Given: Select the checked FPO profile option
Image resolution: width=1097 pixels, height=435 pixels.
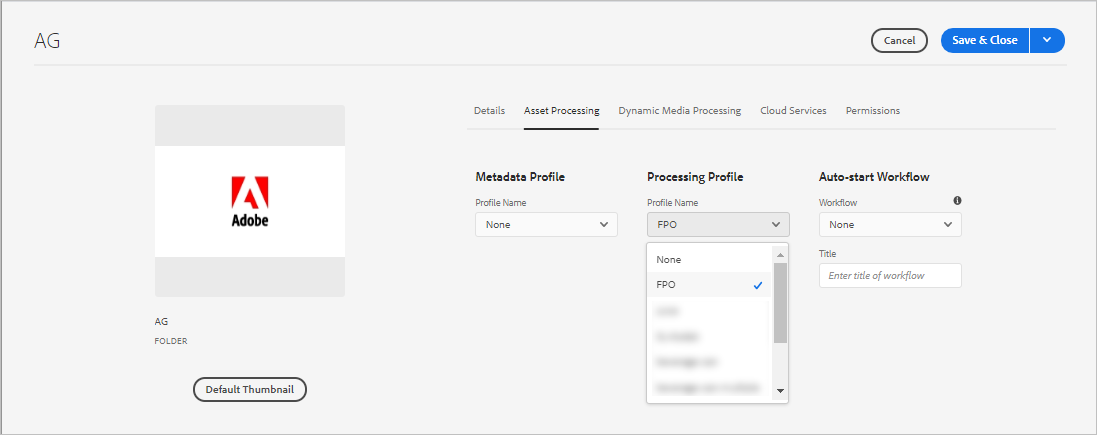Looking at the screenshot, I should pyautogui.click(x=709, y=285).
